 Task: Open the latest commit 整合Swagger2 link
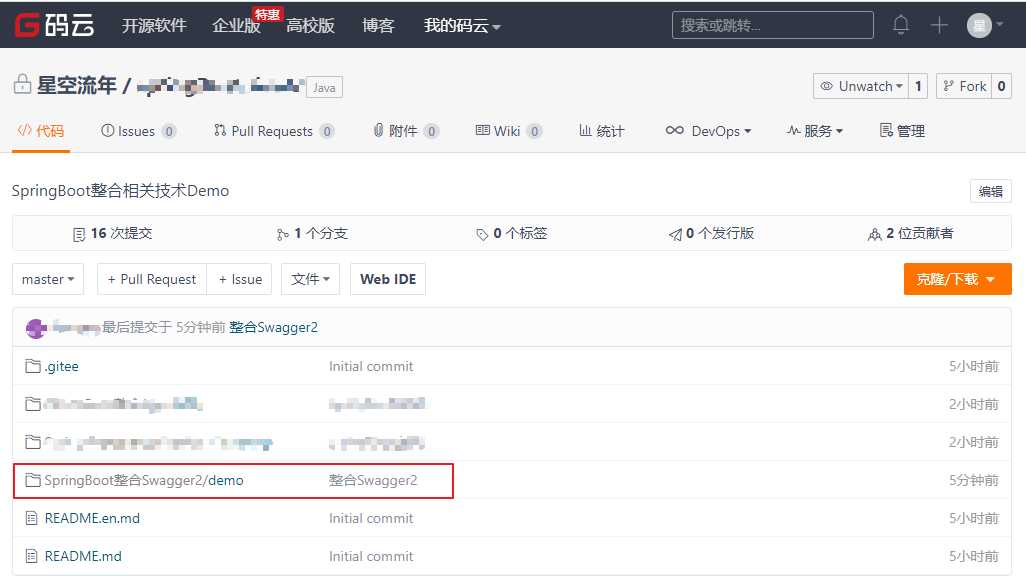pos(274,327)
